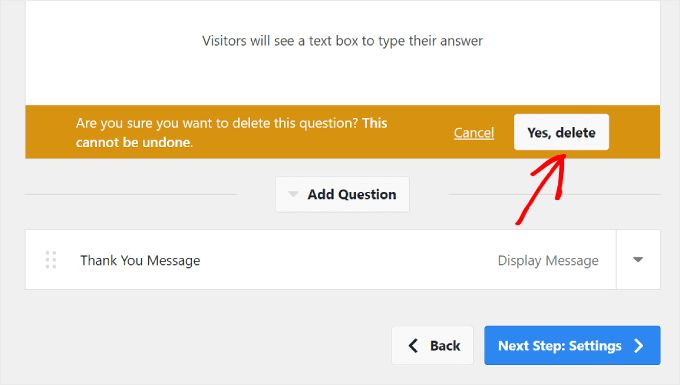Click the right chevron icon on Next Step

(x=638, y=346)
